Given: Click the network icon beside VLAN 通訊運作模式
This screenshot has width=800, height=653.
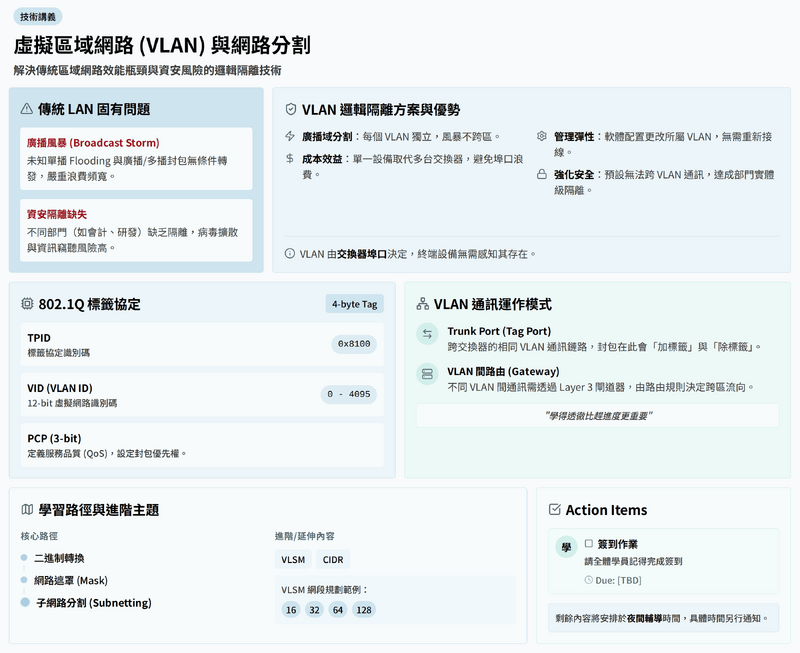Looking at the screenshot, I should click(x=422, y=304).
